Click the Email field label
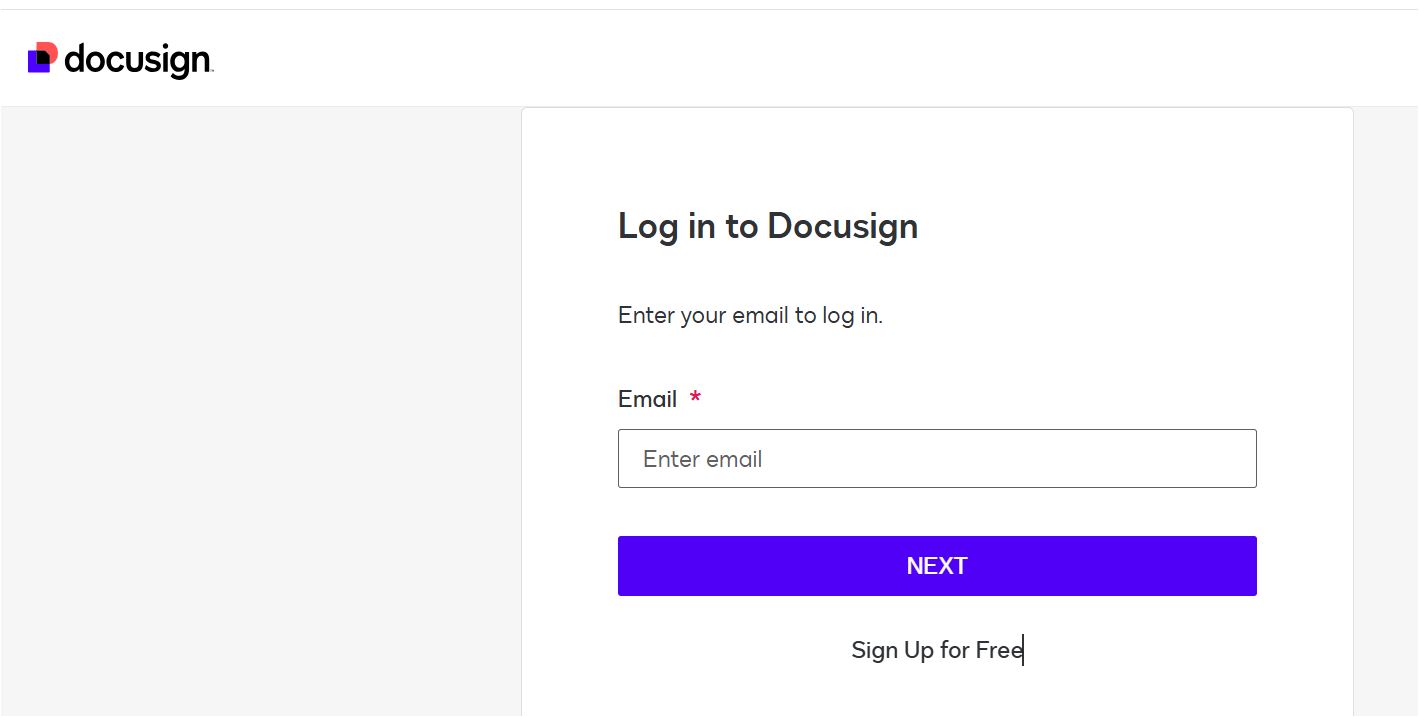The image size is (1419, 717). click(x=648, y=399)
